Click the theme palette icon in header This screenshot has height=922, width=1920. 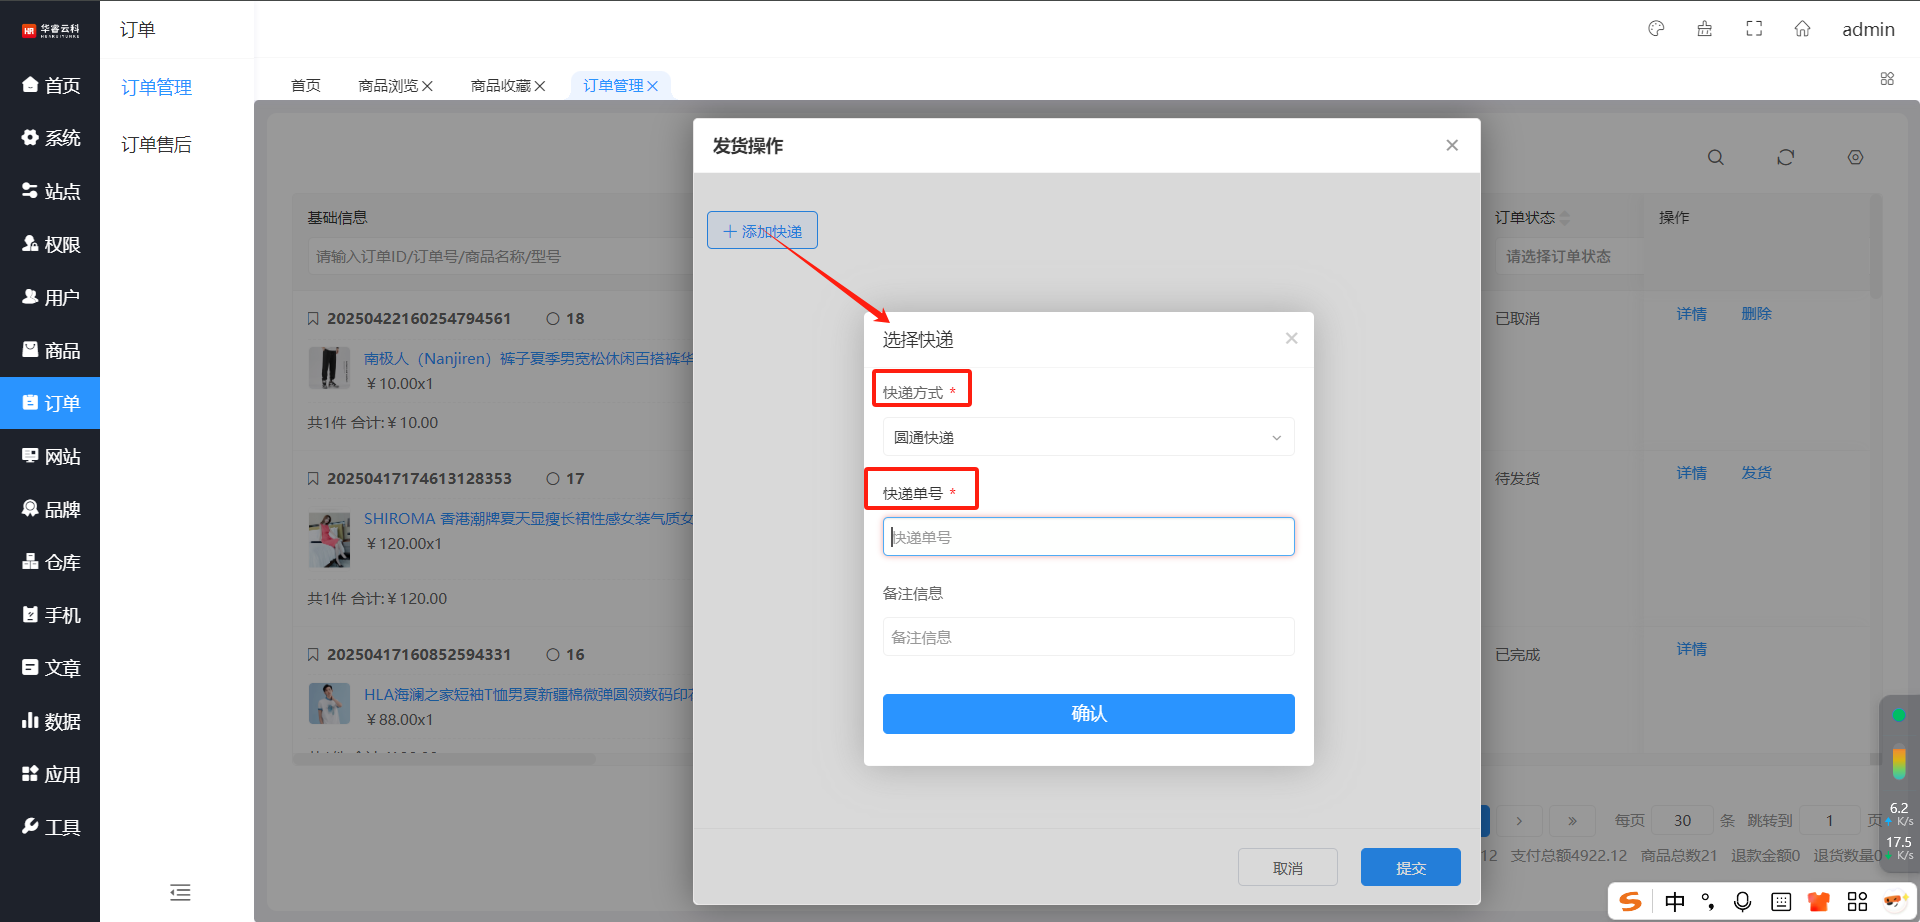tap(1656, 29)
